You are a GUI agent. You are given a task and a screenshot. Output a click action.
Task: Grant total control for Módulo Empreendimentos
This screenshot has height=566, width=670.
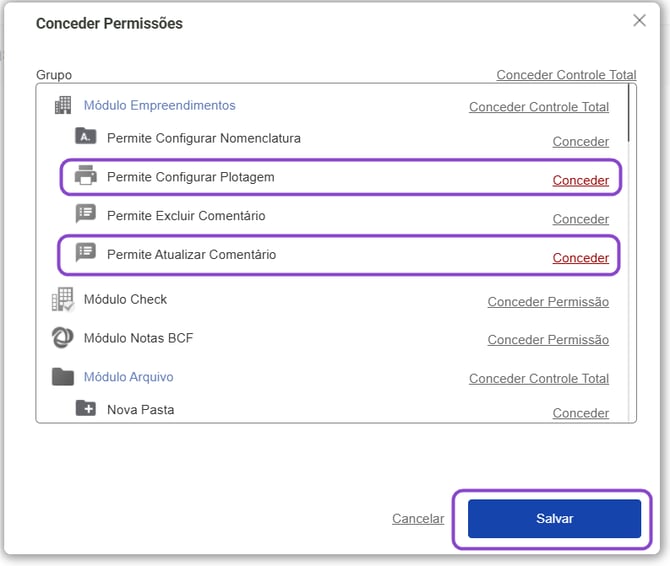(538, 107)
